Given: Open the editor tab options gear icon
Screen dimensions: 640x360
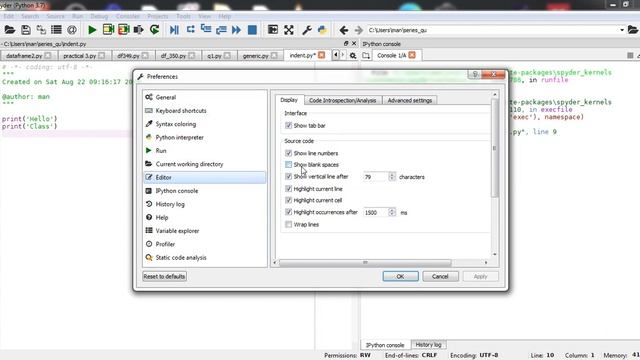Looking at the screenshot, I should pyautogui.click(x=353, y=55).
